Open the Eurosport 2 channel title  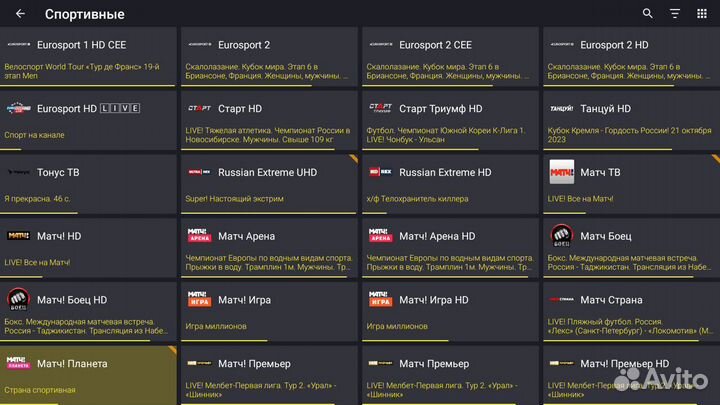(x=244, y=45)
